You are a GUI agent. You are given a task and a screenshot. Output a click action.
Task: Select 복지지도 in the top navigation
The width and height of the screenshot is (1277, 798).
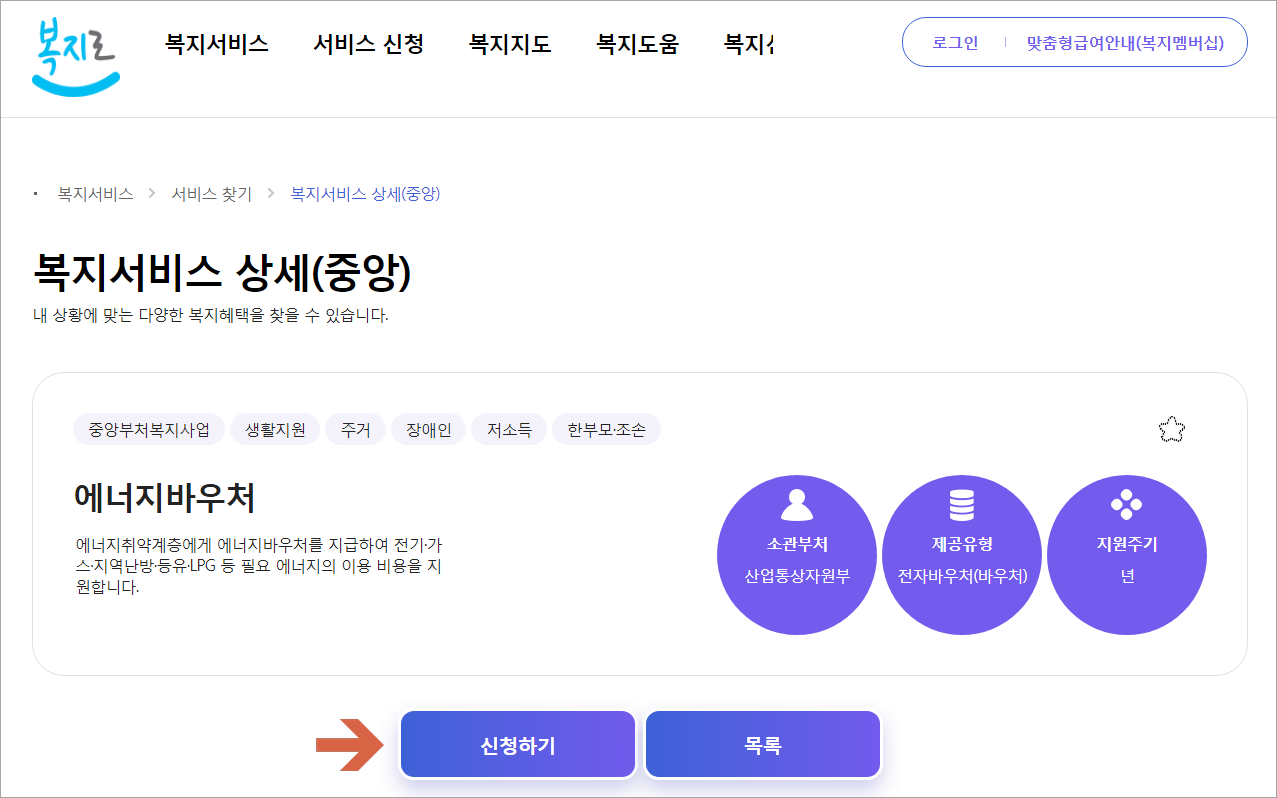coord(508,44)
